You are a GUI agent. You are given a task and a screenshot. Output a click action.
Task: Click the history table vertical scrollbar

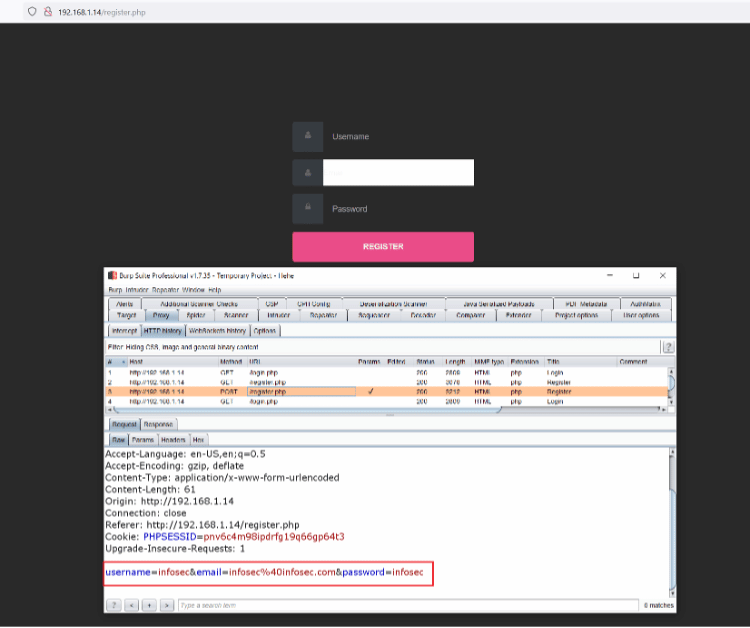tap(671, 385)
